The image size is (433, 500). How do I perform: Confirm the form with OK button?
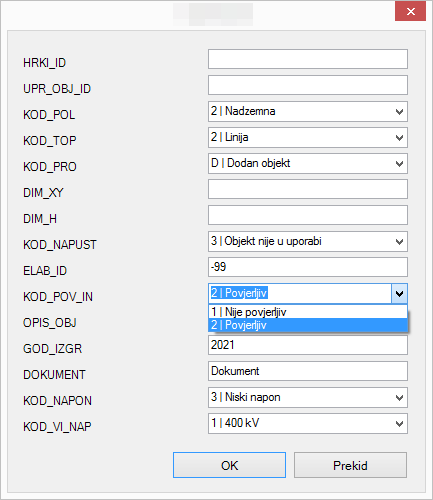coord(229,465)
